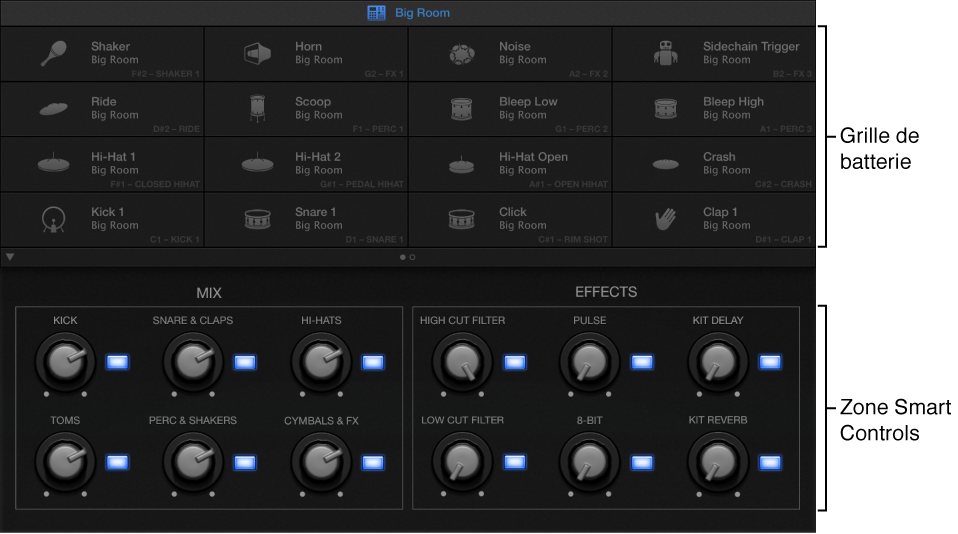This screenshot has height=534, width=958.
Task: Click the "Scoop" pad name
Action: [313, 102]
